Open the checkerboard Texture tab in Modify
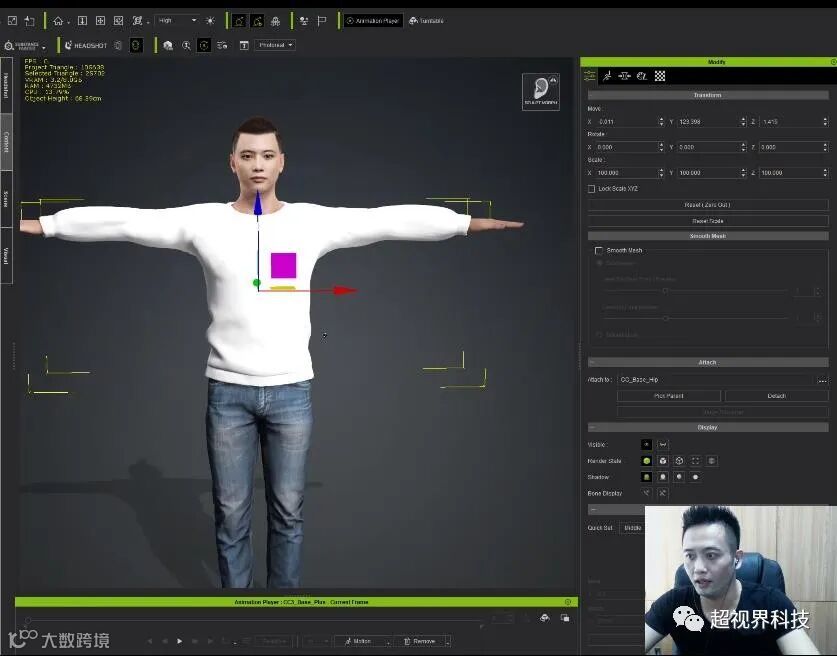Viewport: 837px width, 656px height. click(x=660, y=76)
